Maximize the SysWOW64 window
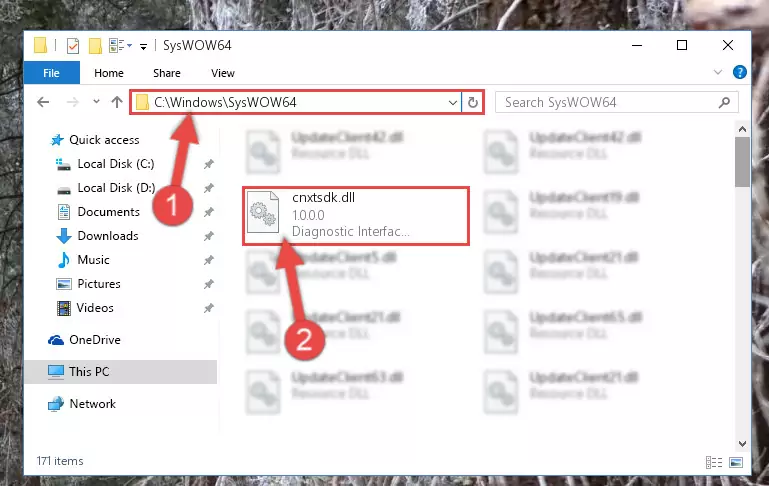The height and width of the screenshot is (486, 769). click(682, 46)
